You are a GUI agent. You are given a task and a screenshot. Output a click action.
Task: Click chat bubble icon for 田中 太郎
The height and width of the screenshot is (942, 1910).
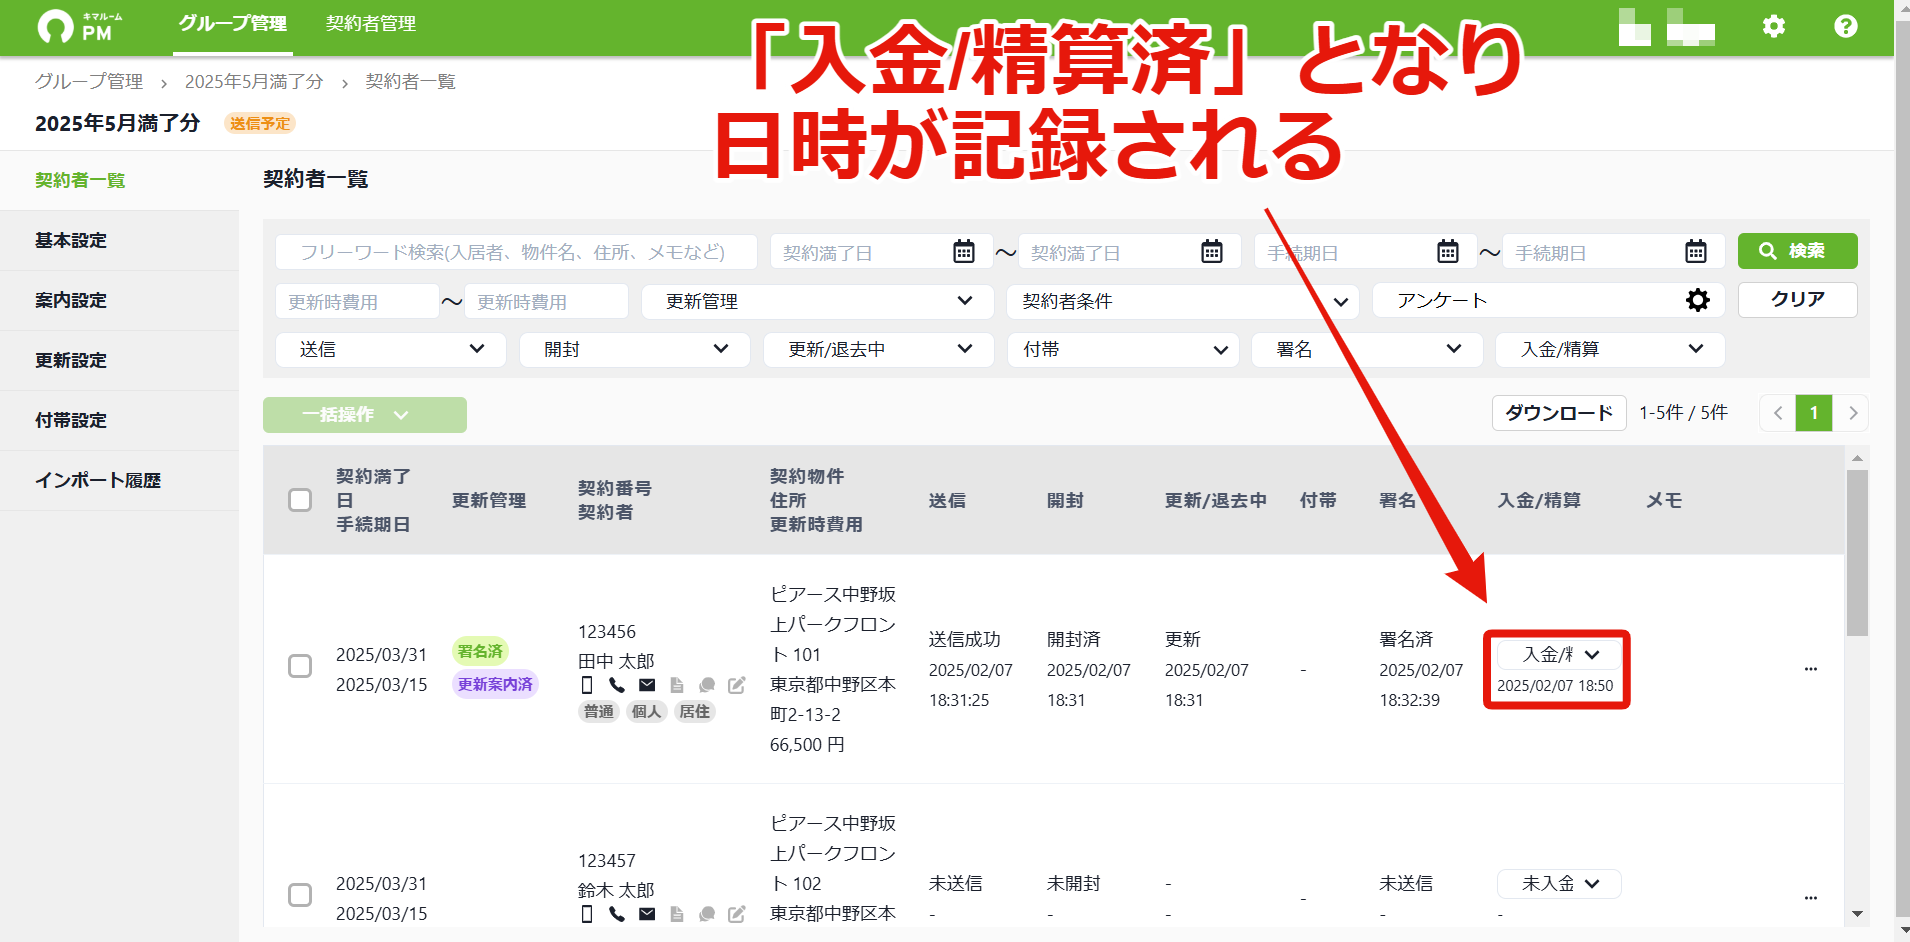[707, 685]
